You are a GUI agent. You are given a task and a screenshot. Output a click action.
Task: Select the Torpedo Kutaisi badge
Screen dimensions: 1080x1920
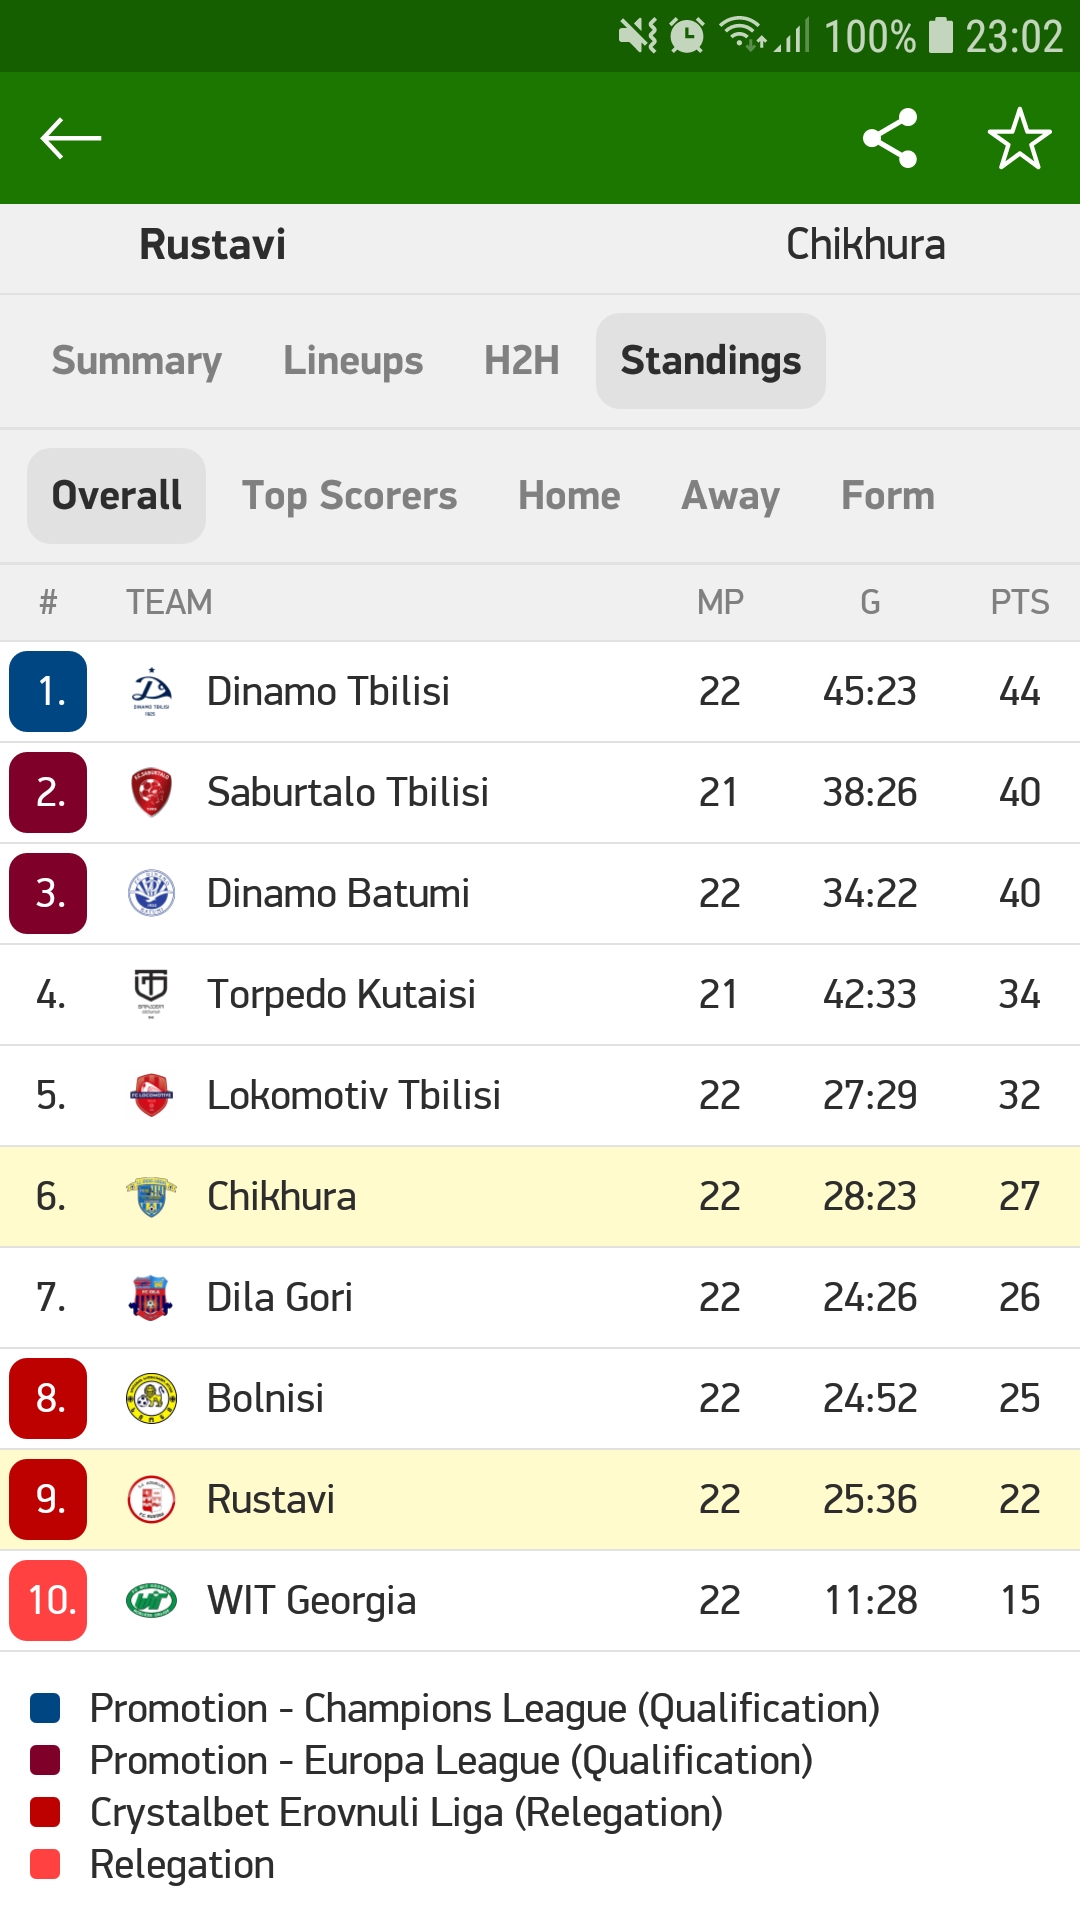coord(150,993)
